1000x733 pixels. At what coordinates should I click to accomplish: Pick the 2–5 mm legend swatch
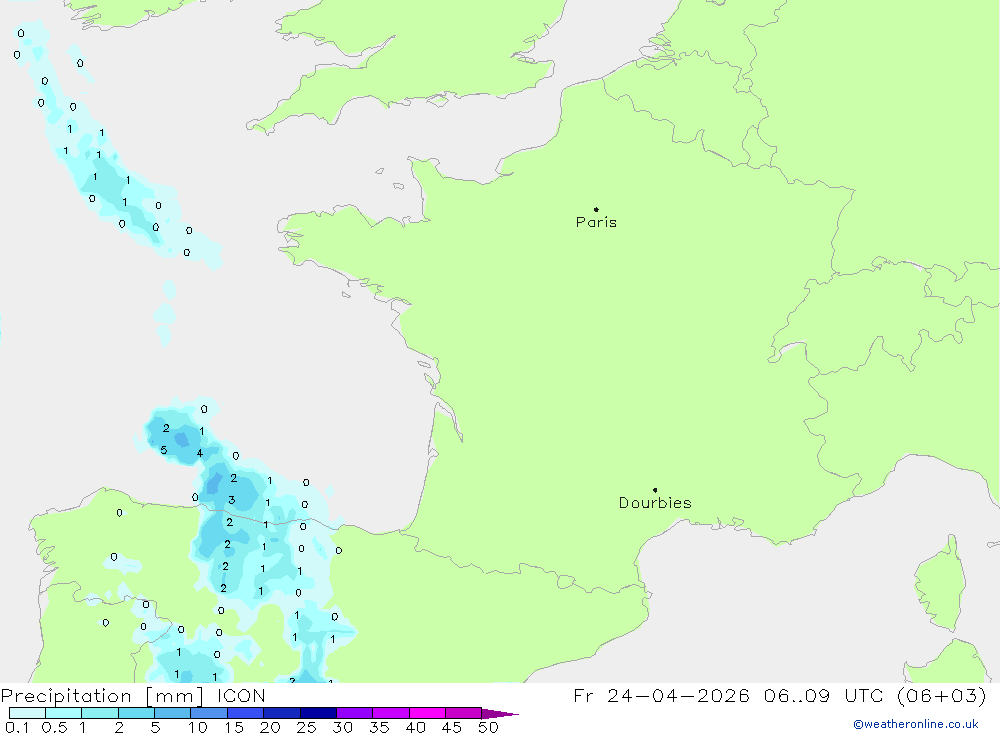click(x=136, y=713)
